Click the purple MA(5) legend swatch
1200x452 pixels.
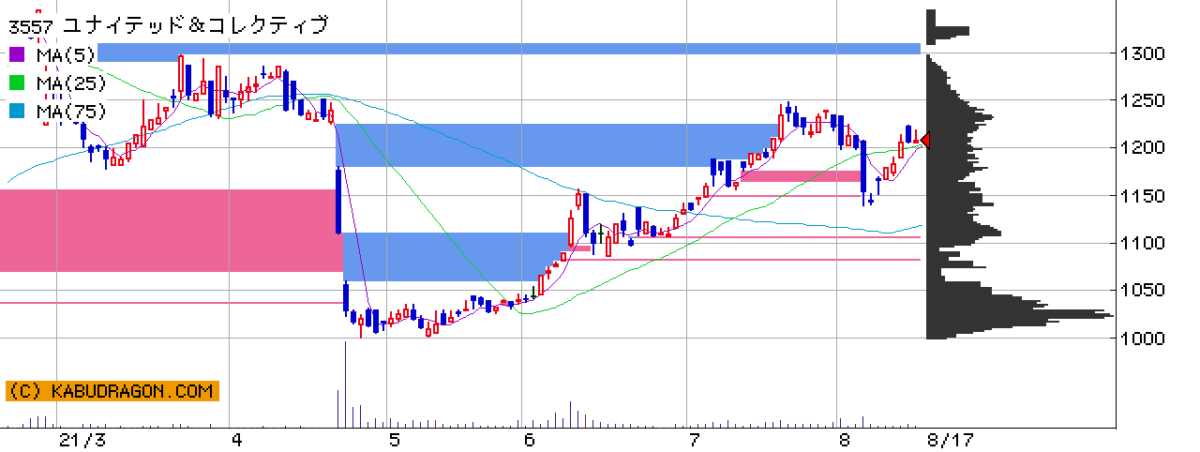point(17,55)
